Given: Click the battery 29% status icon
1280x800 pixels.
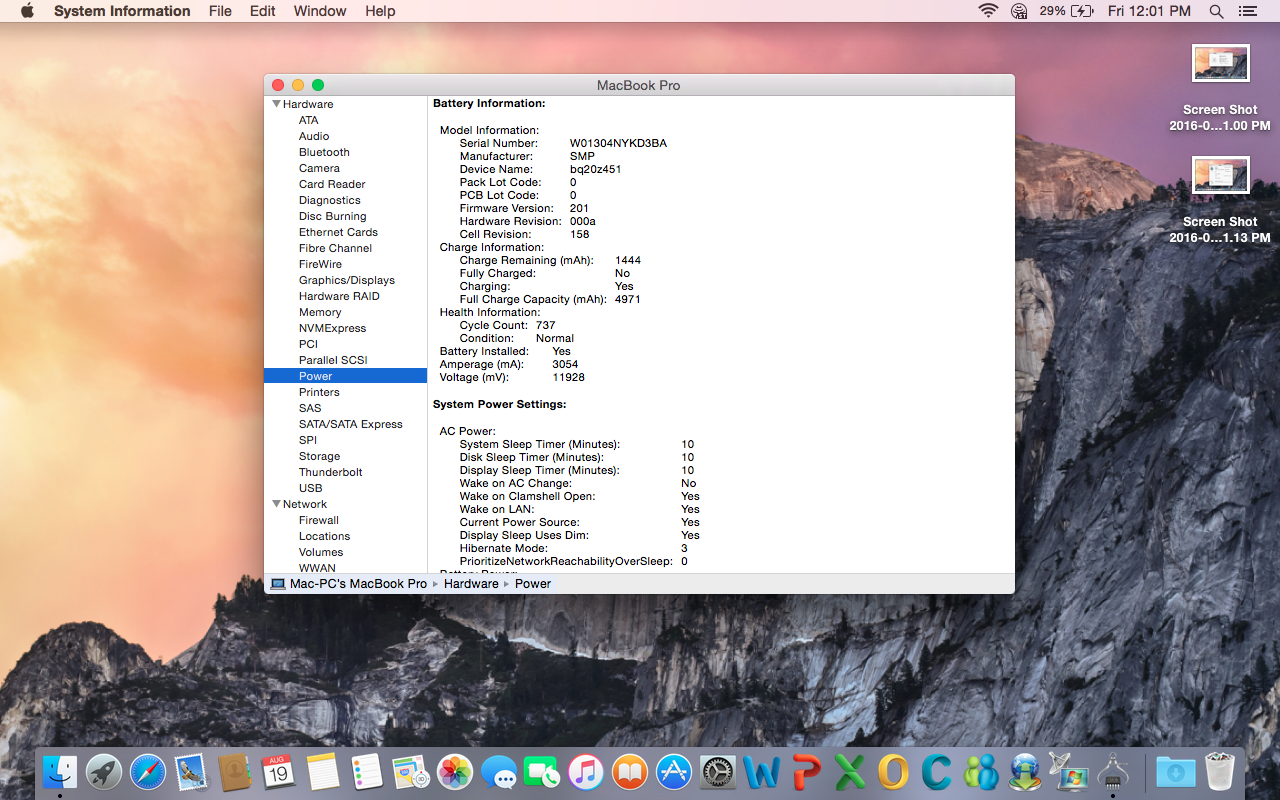Looking at the screenshot, I should pyautogui.click(x=1066, y=11).
